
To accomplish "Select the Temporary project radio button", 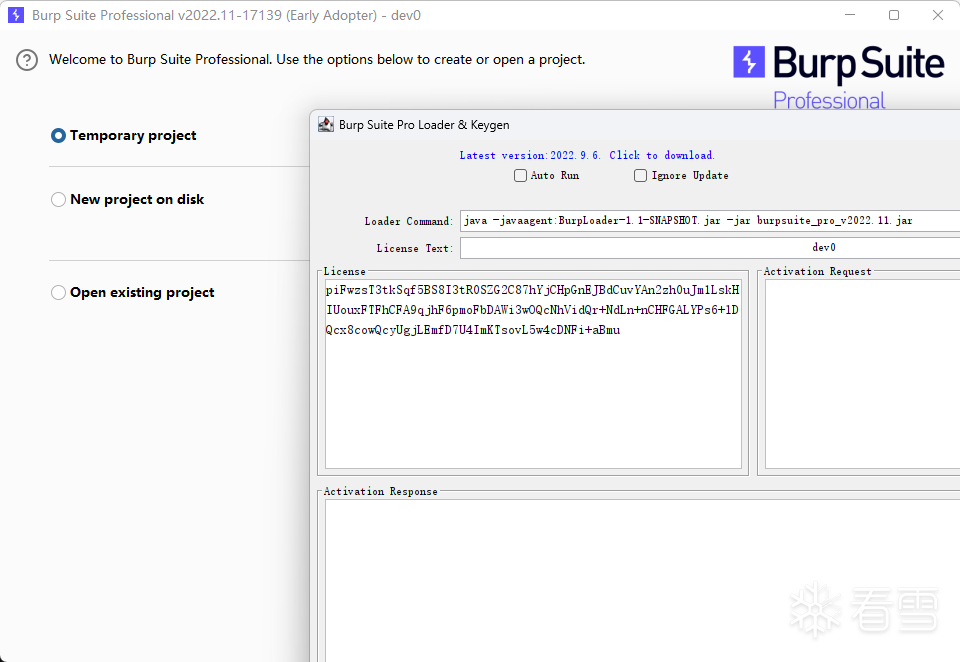I will click(x=58, y=135).
